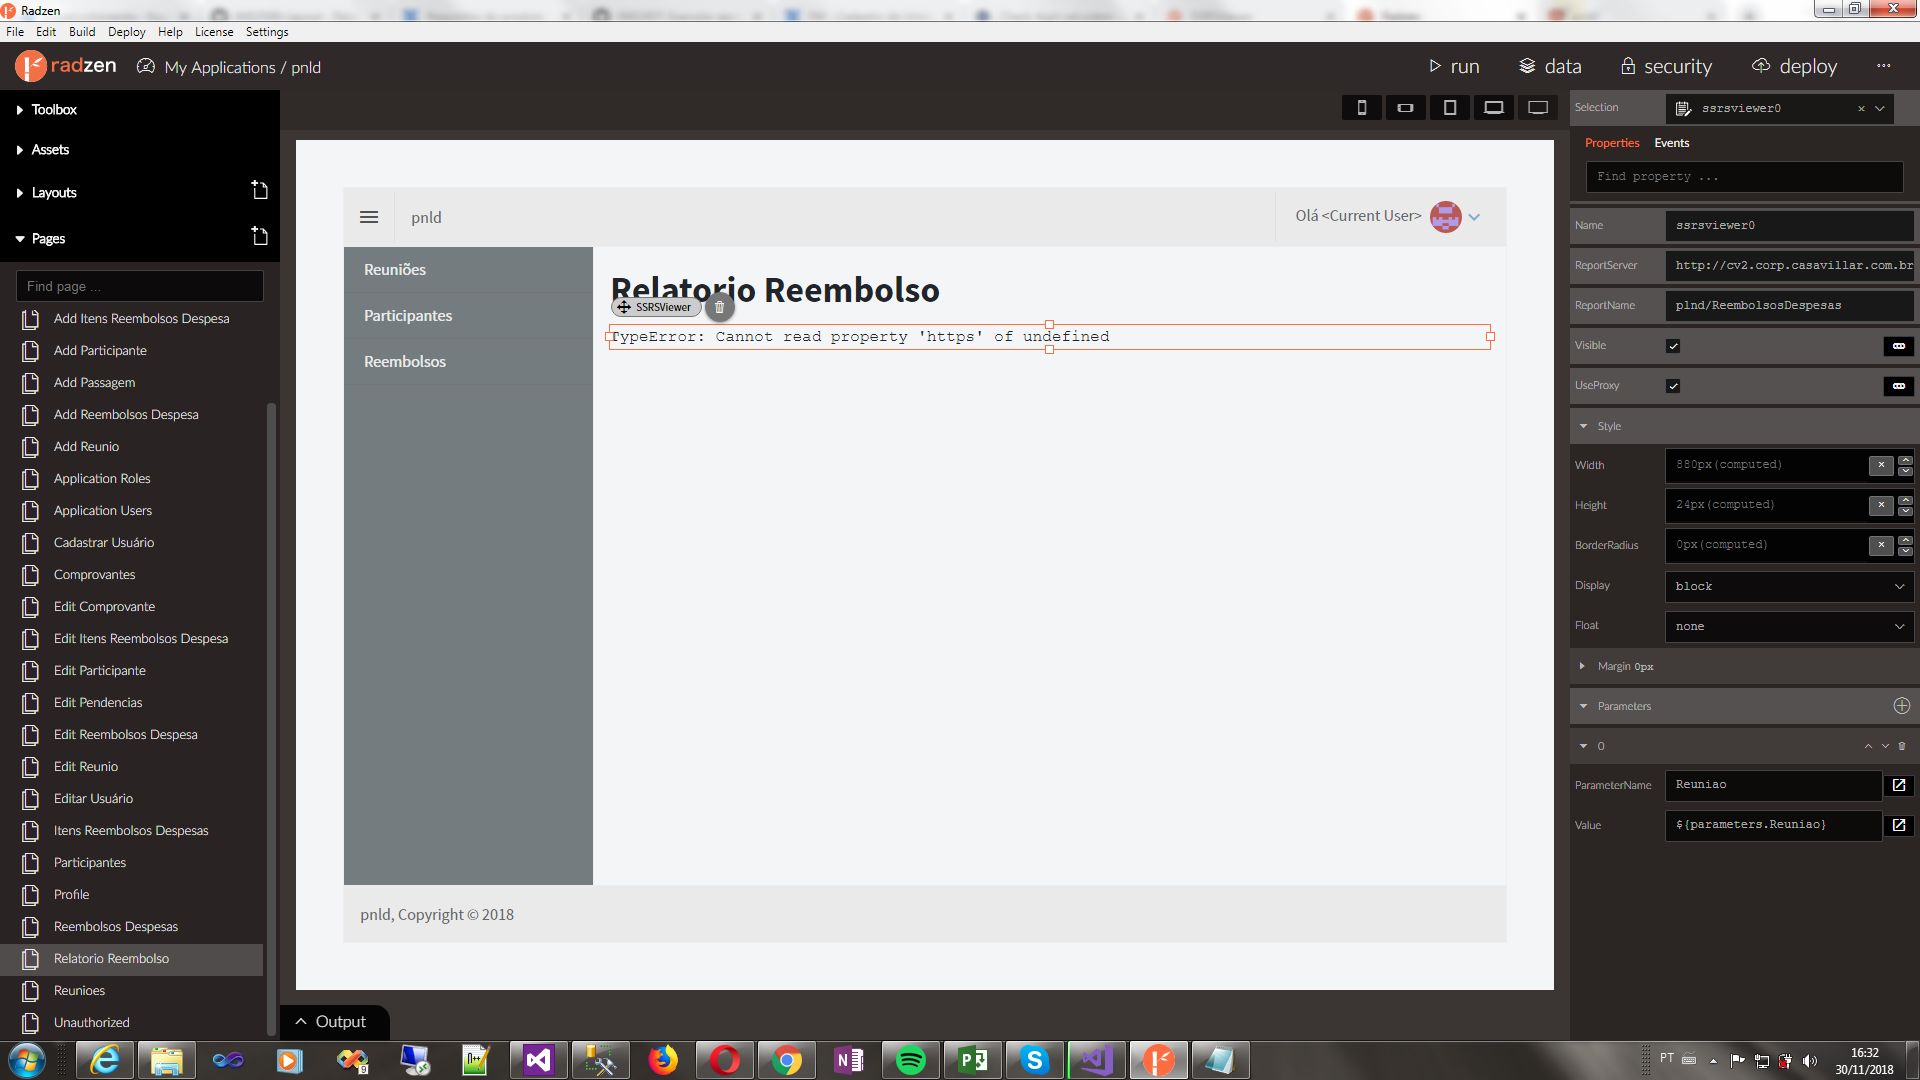This screenshot has height=1080, width=1920.
Task: Open the data layers icon
Action: 1527,66
